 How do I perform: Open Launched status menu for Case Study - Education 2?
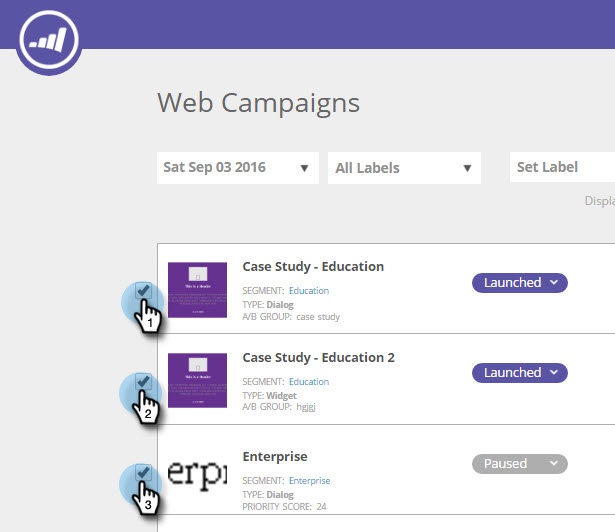(x=520, y=373)
